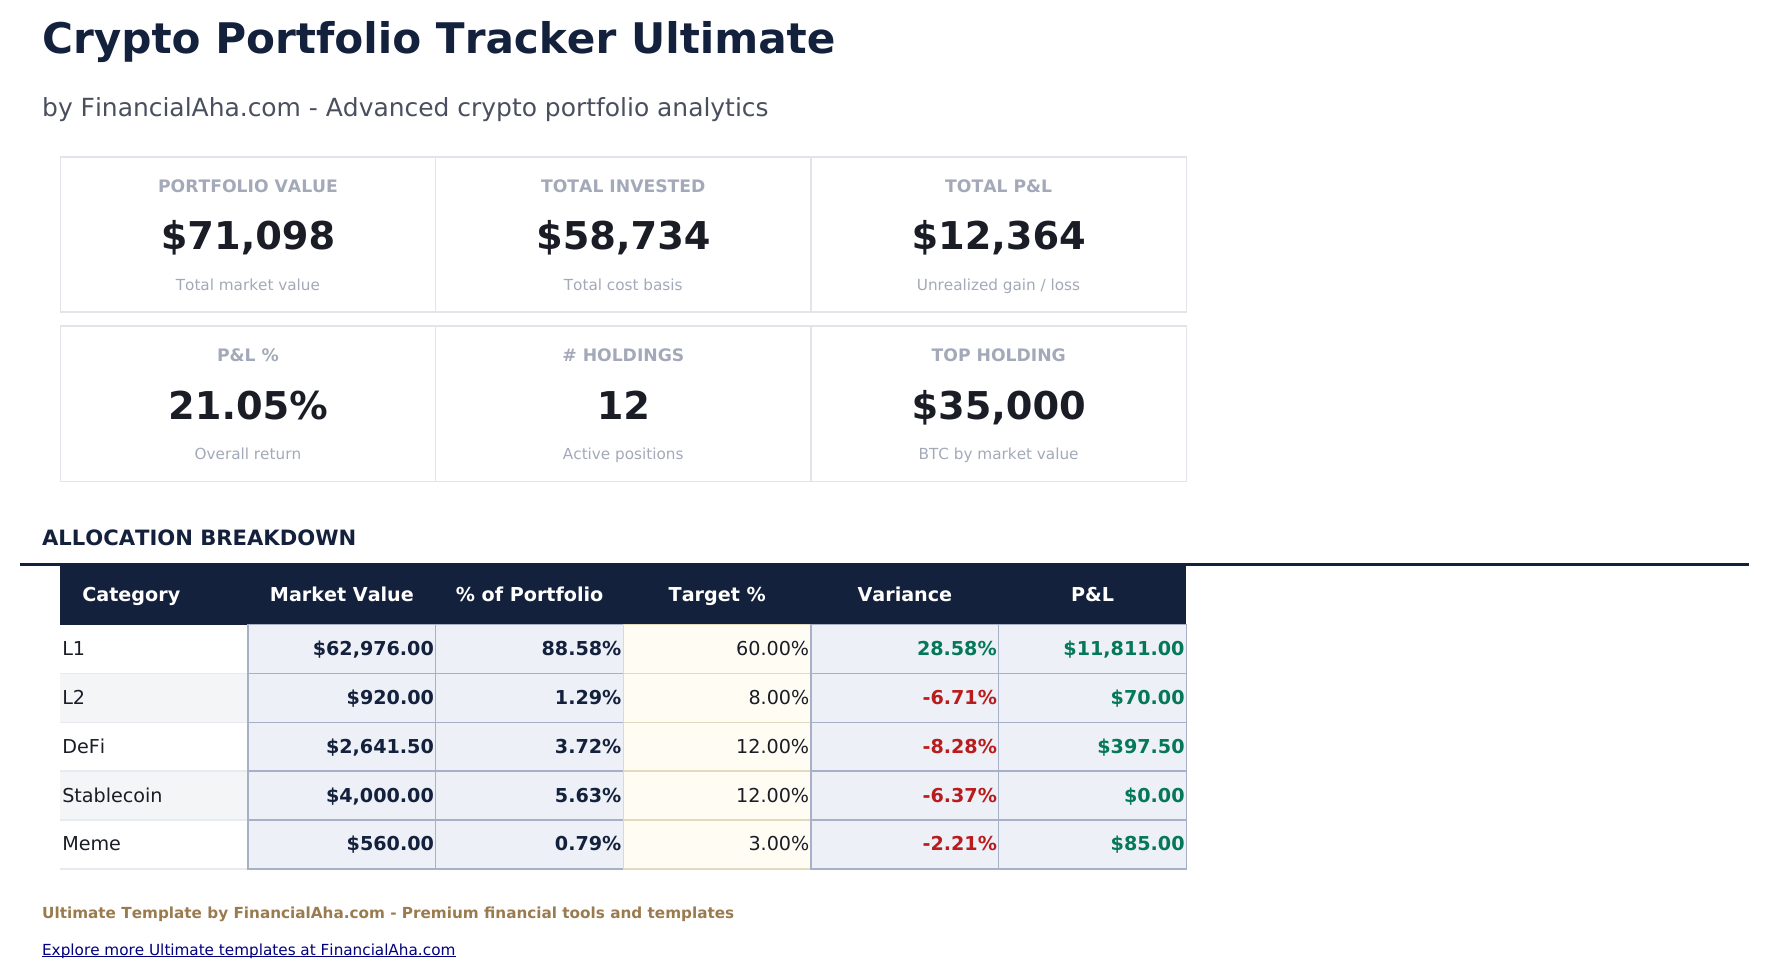Open the FinancialAha.com templates link

pyautogui.click(x=248, y=949)
